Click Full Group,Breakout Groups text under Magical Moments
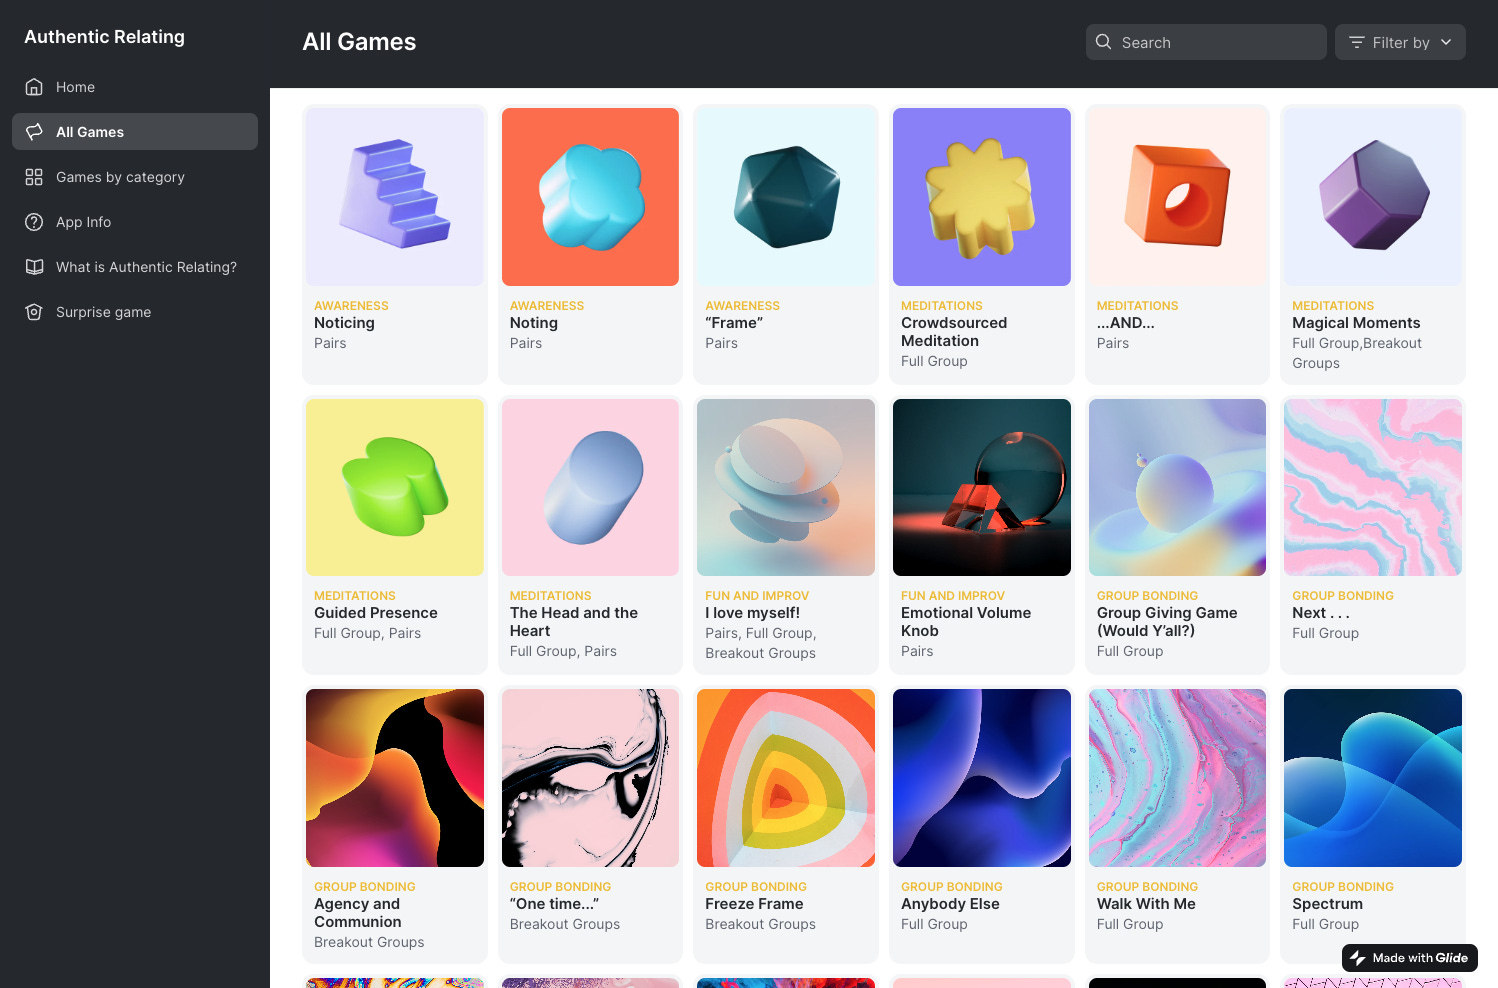This screenshot has width=1498, height=988. tap(1356, 353)
